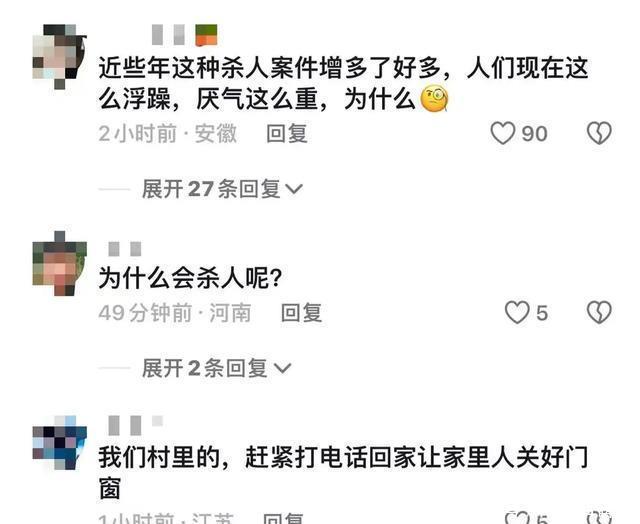Open first commenter's username
The width and height of the screenshot is (640, 524).
[x=184, y=35]
